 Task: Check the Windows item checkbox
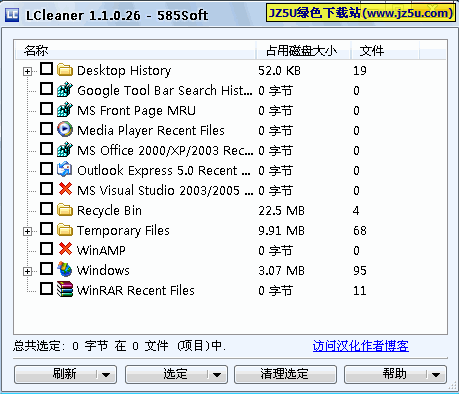pyautogui.click(x=46, y=269)
